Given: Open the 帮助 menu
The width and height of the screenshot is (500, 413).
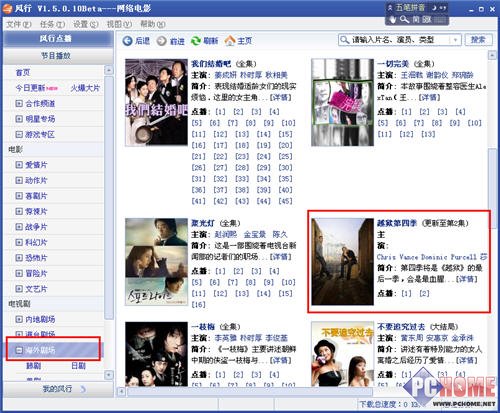Looking at the screenshot, I should (152, 24).
